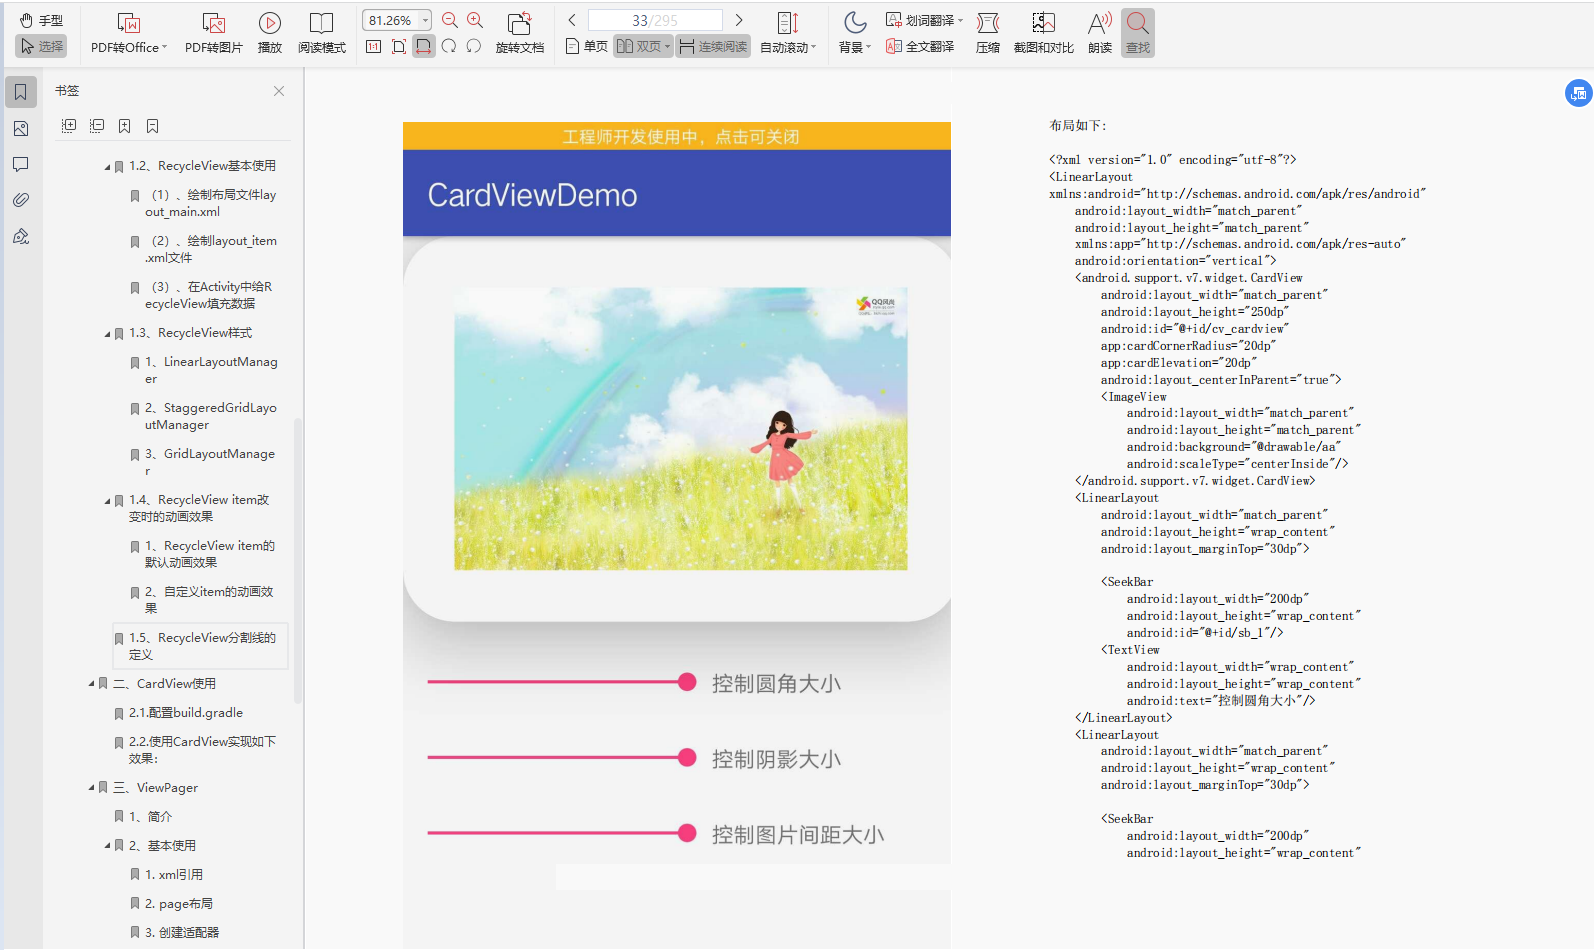1594x950 pixels.
Task: Click full text translation (全文翻译)
Action: pyautogui.click(x=920, y=46)
